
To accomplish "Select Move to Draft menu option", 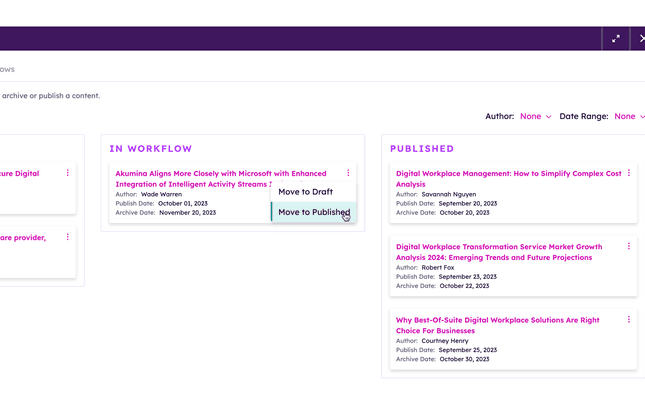I will 313,192.
